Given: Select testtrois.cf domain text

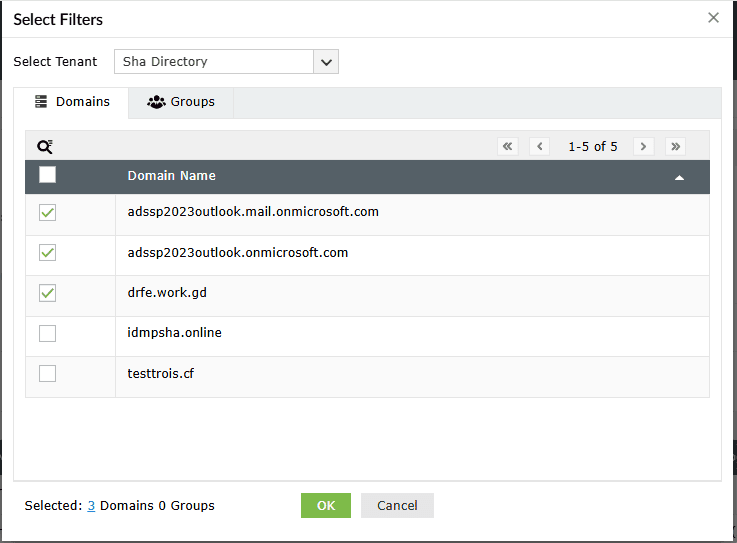Looking at the screenshot, I should (x=161, y=374).
